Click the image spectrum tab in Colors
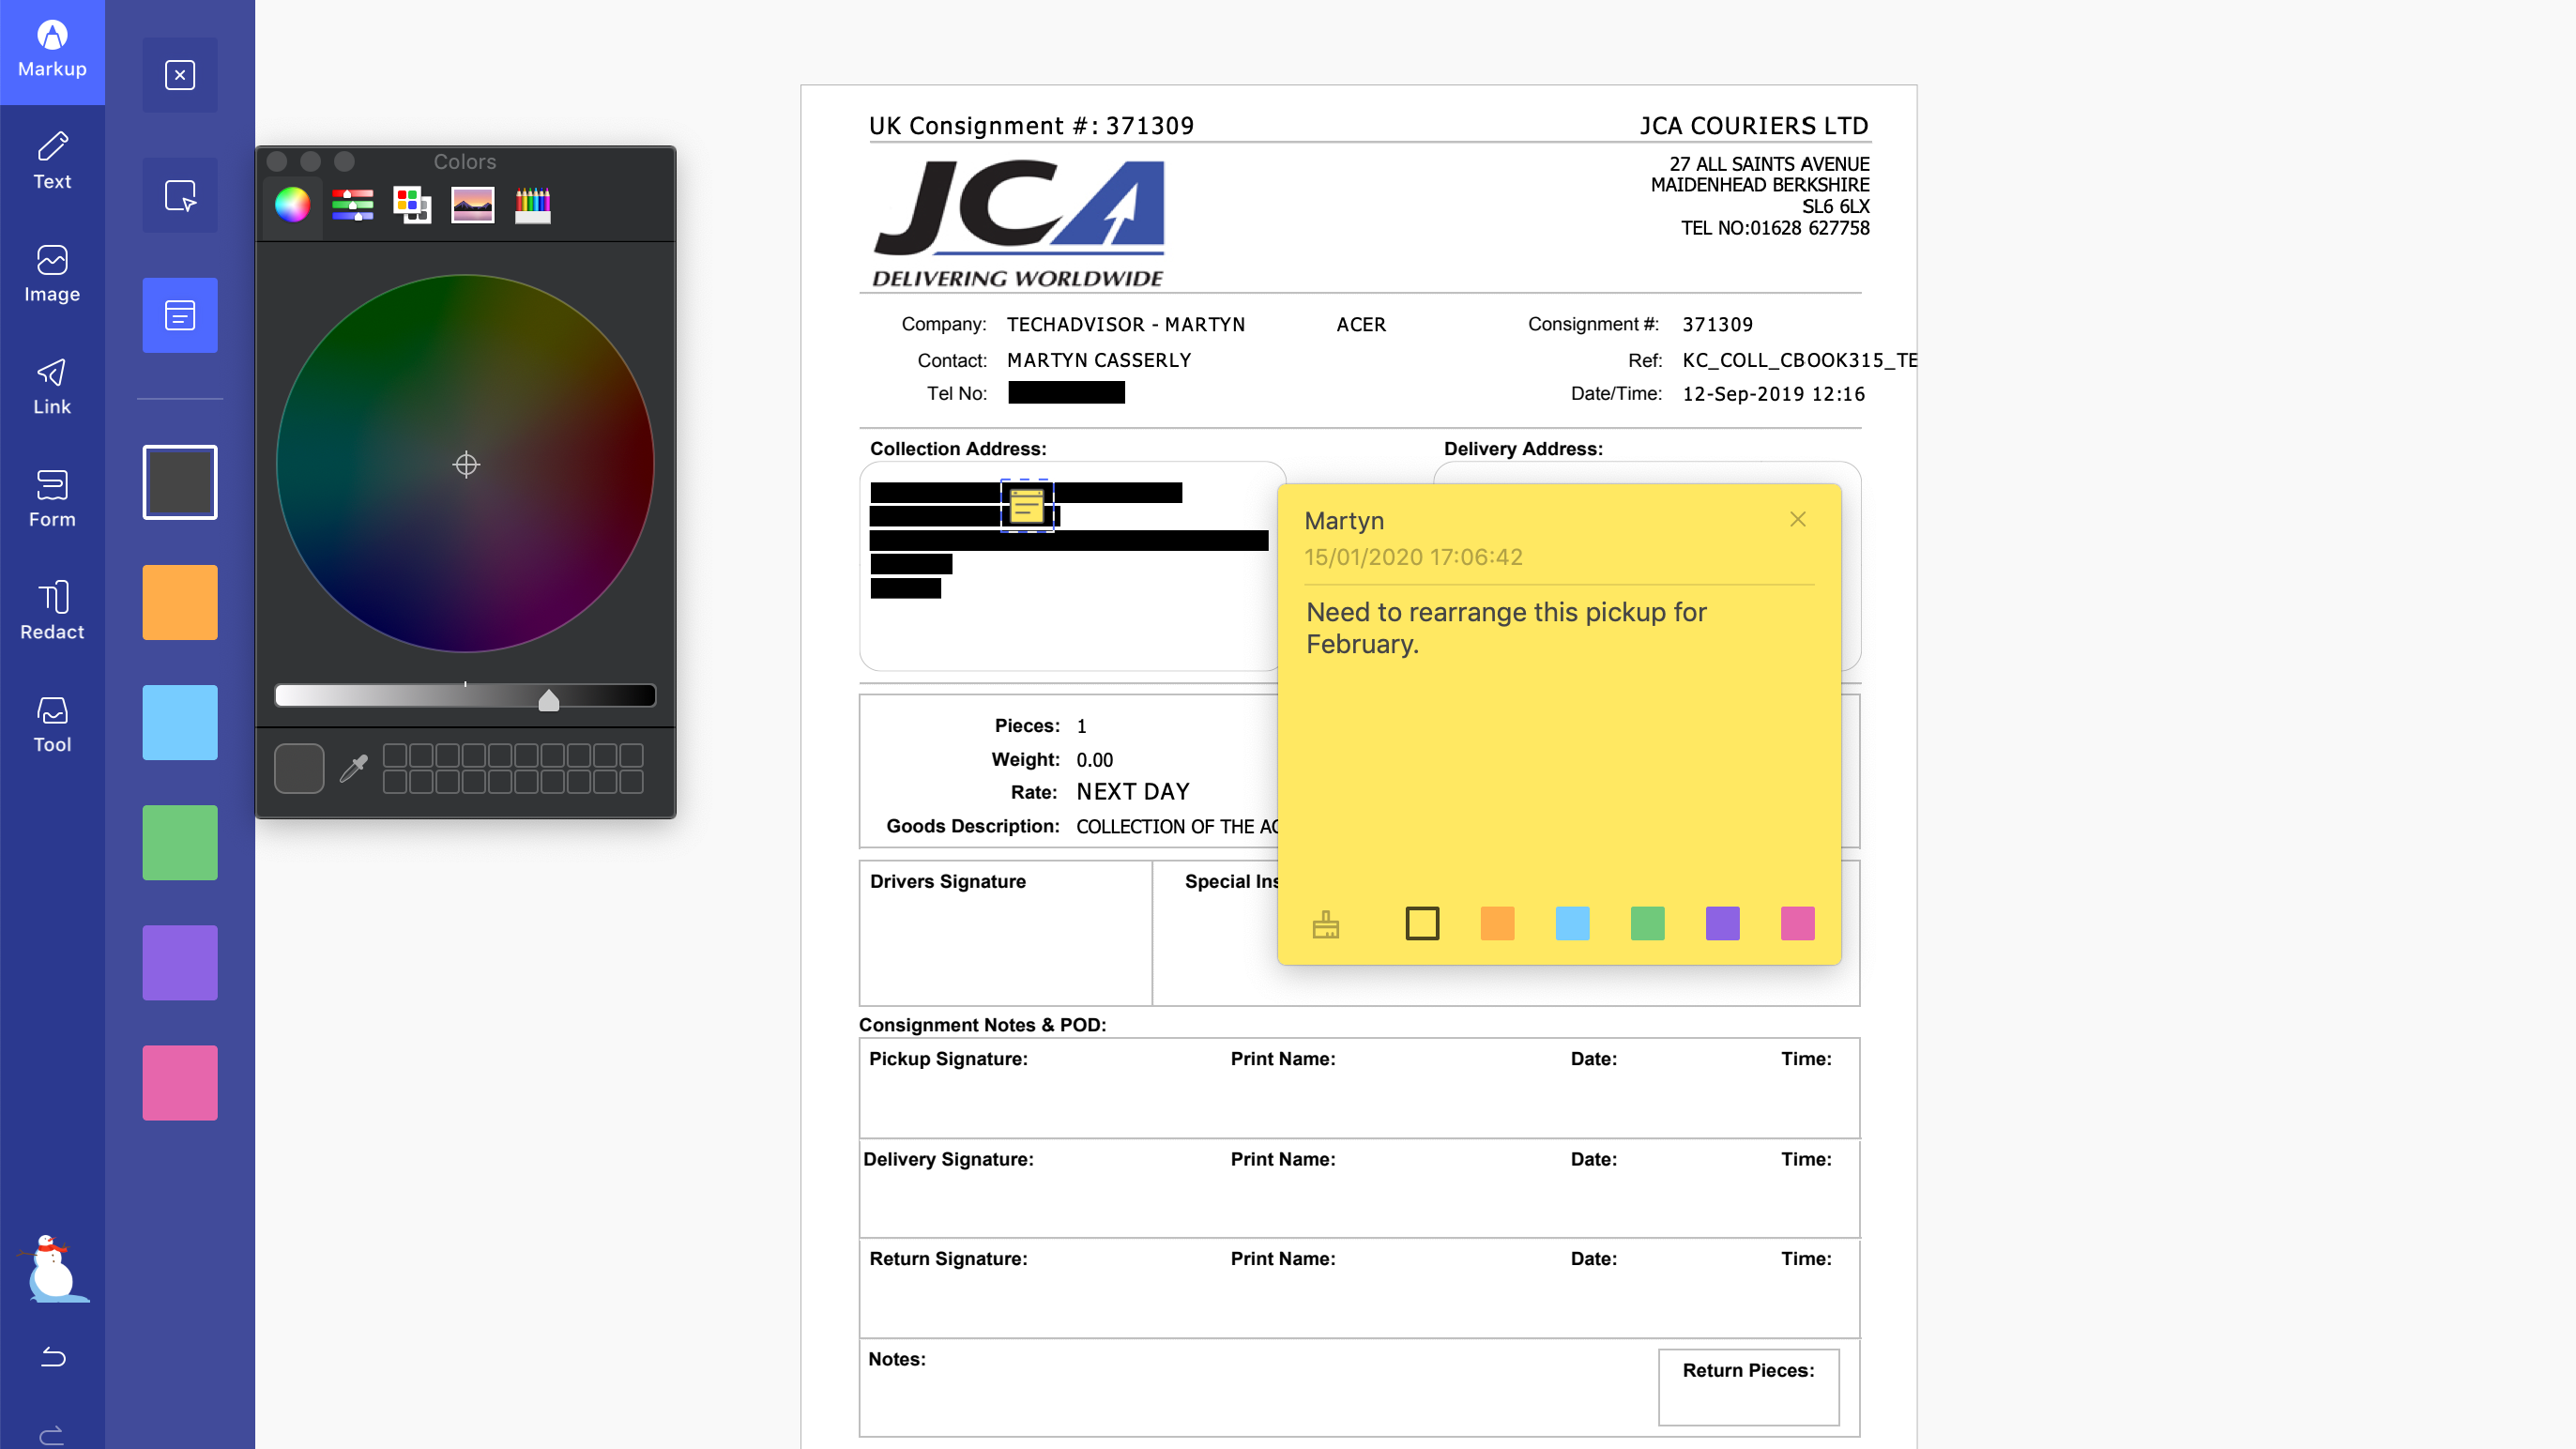This screenshot has height=1449, width=2576. click(x=470, y=206)
